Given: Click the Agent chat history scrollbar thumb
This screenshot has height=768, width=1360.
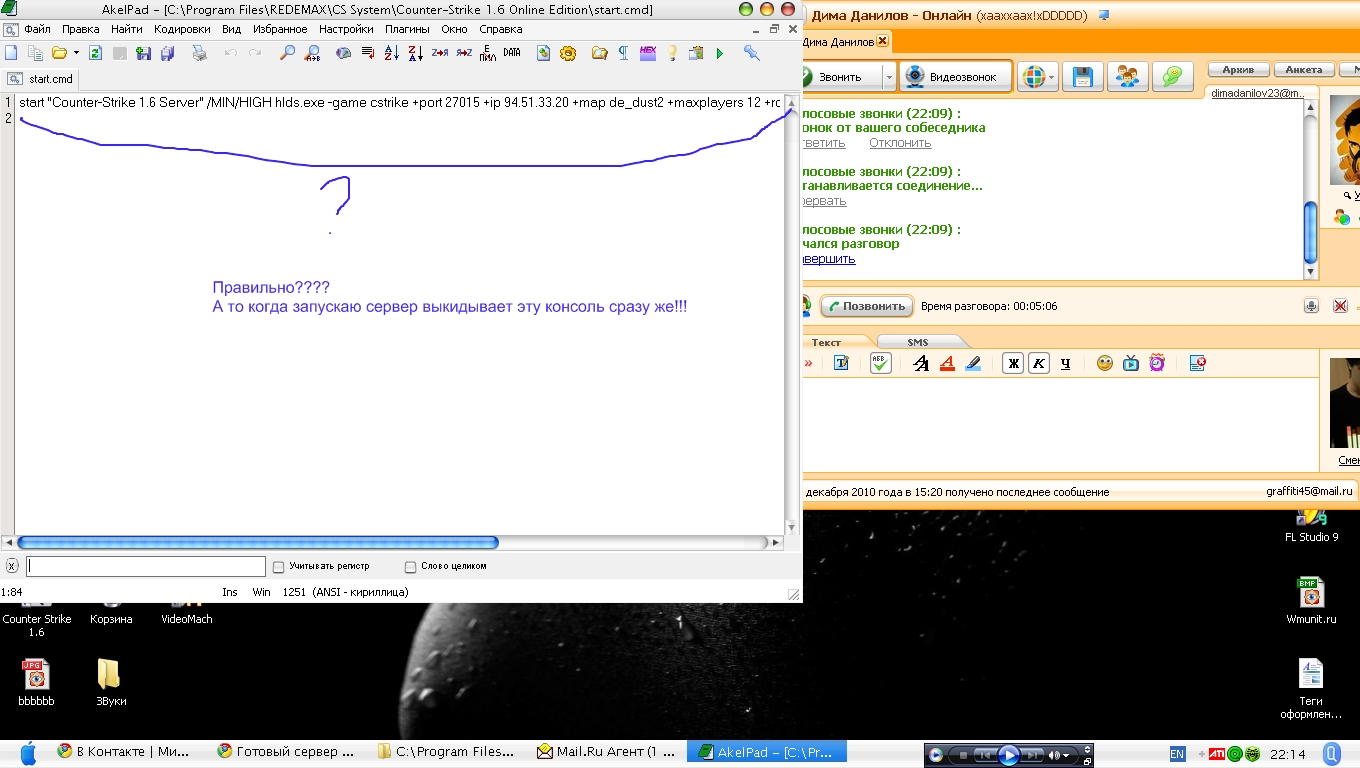Looking at the screenshot, I should tap(1310, 232).
